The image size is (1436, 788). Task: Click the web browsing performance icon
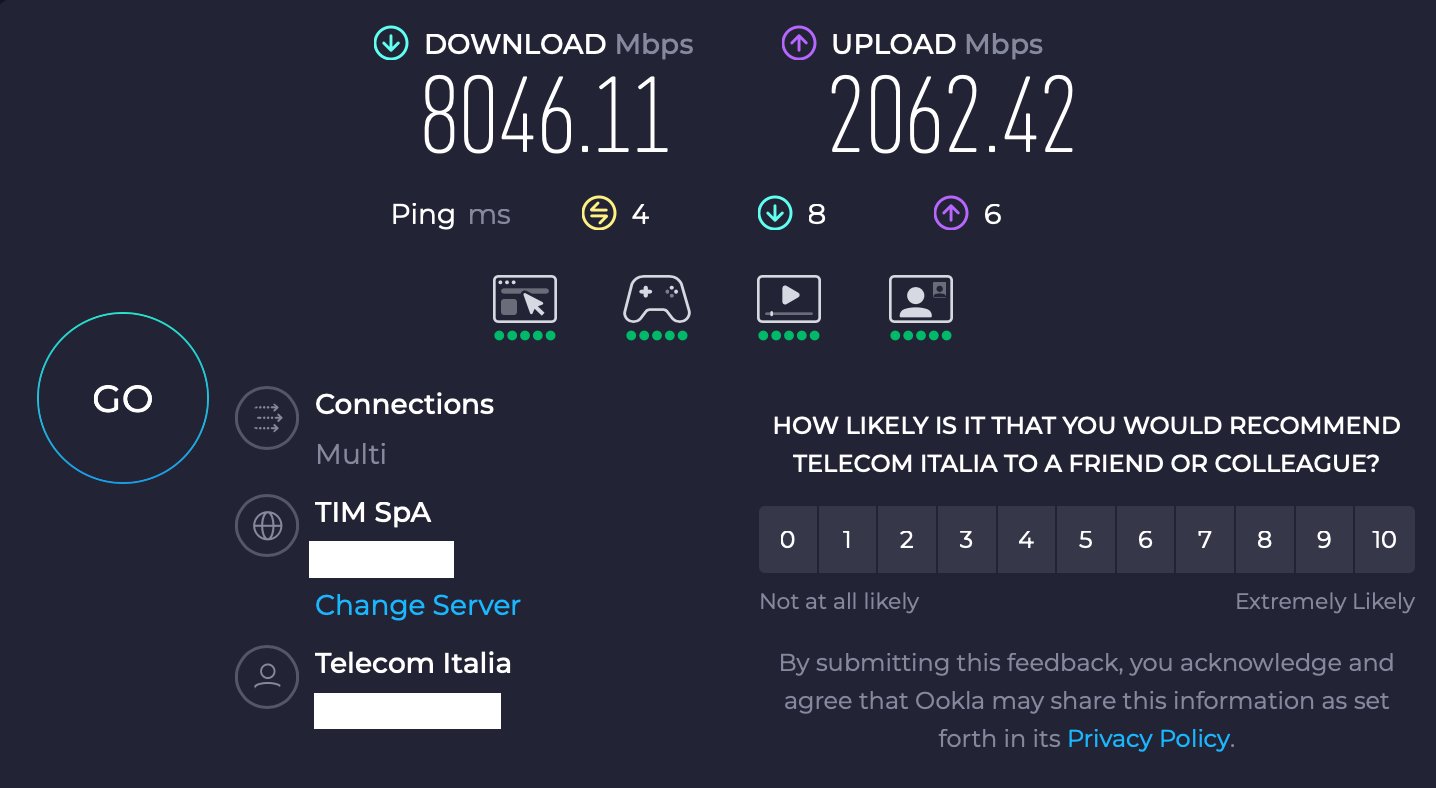tap(524, 299)
